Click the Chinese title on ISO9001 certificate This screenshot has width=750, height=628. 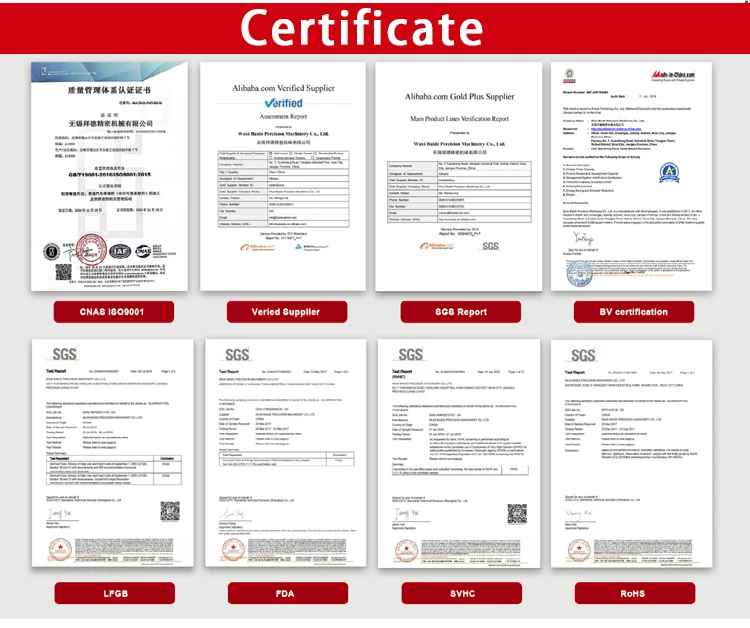point(109,90)
